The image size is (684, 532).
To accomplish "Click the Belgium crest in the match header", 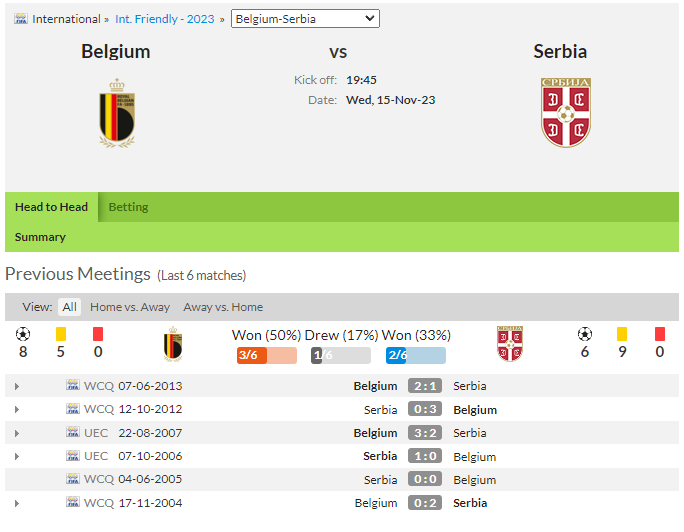I will 116,113.
